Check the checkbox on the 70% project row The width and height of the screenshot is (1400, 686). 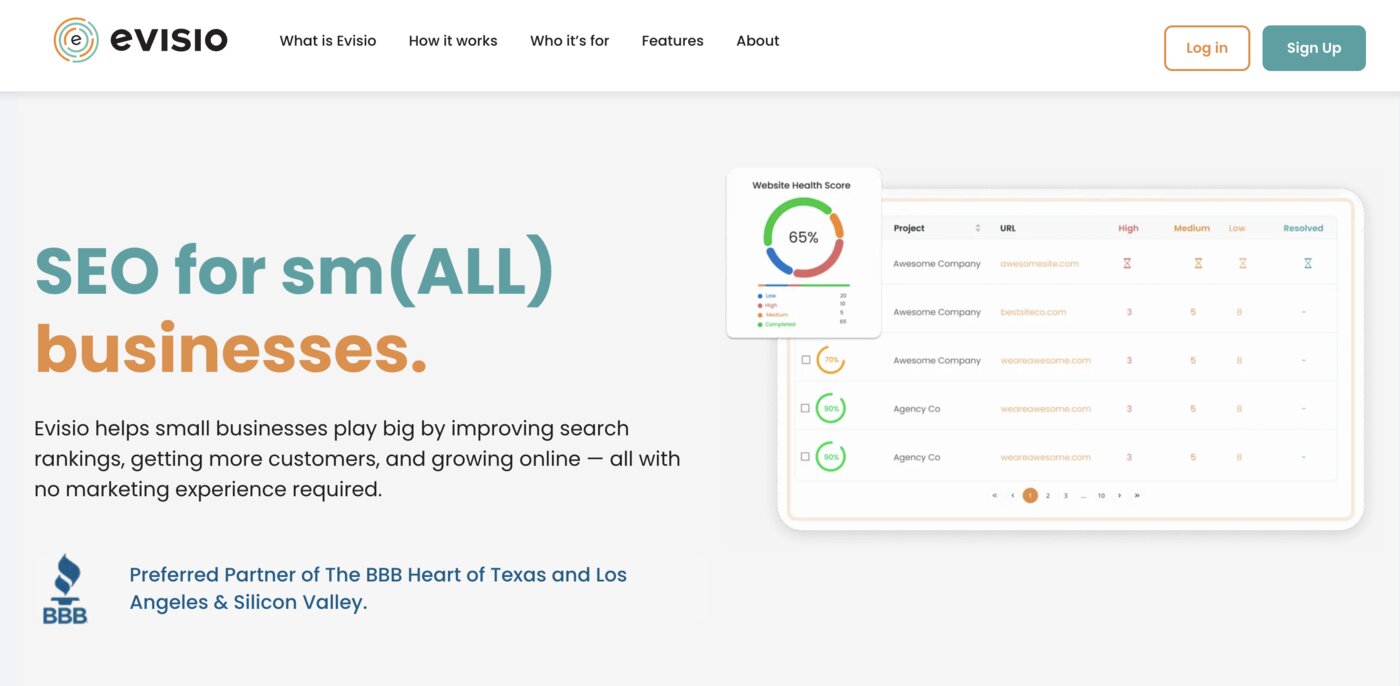[x=806, y=359]
